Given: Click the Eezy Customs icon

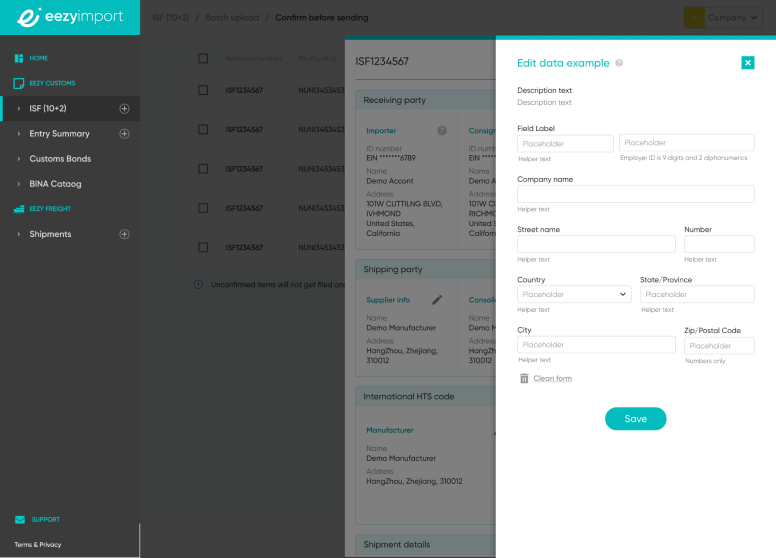Looking at the screenshot, I should pos(19,83).
